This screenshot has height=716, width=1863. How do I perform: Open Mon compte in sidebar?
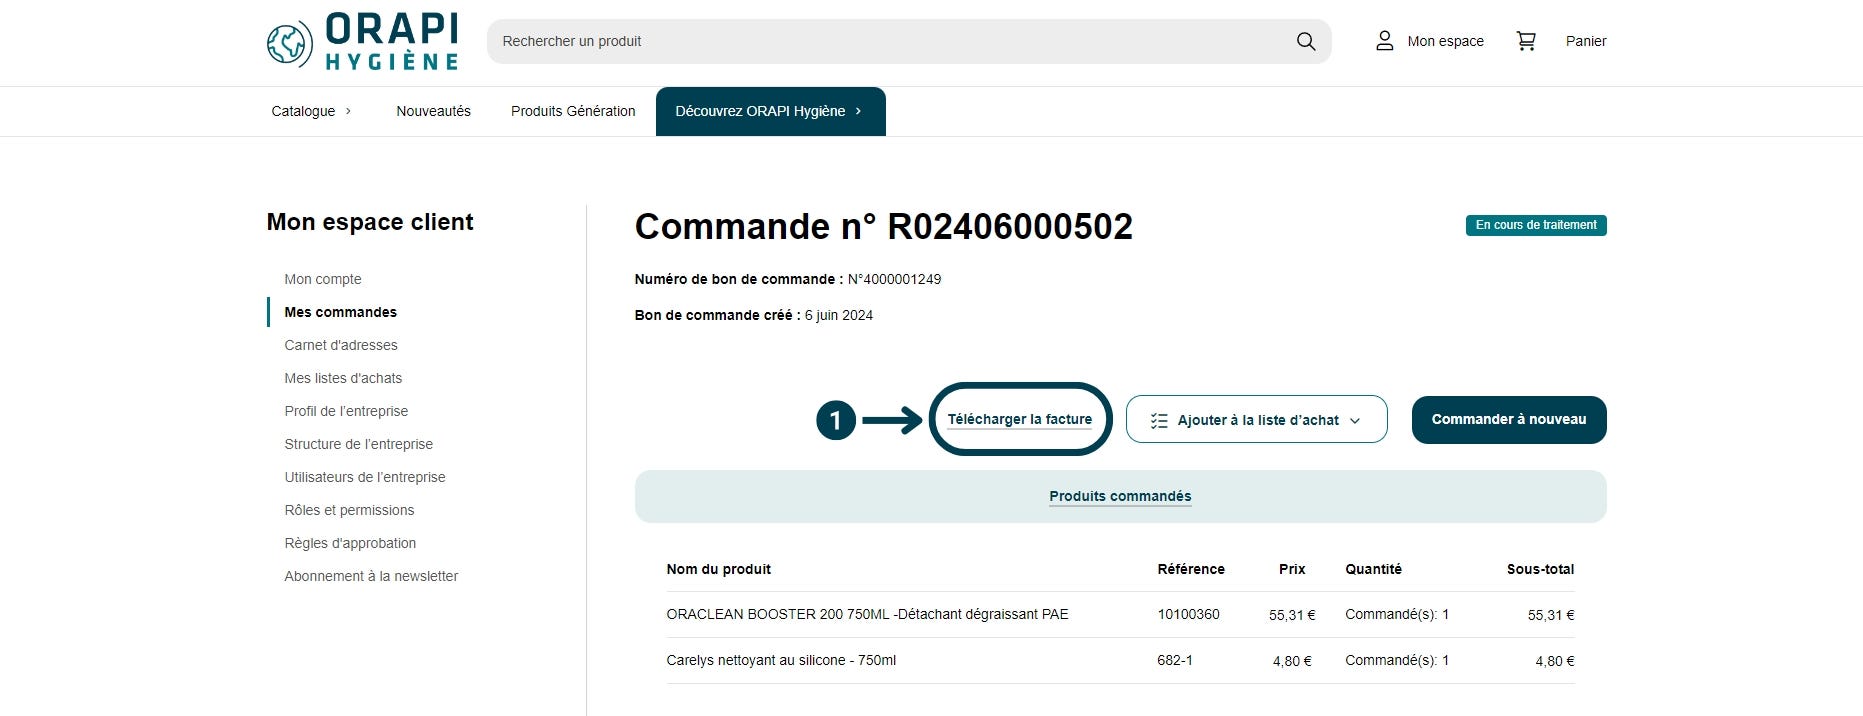323,279
